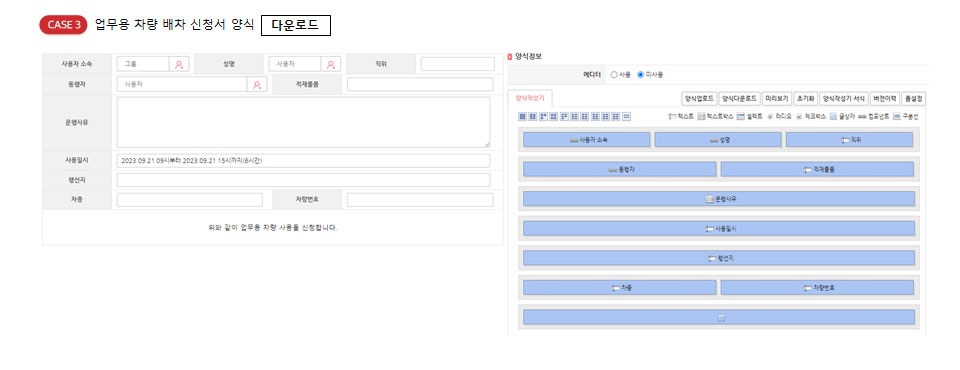The height and width of the screenshot is (370, 960).
Task: Pick the 구분선 component tool
Action: coord(905,116)
